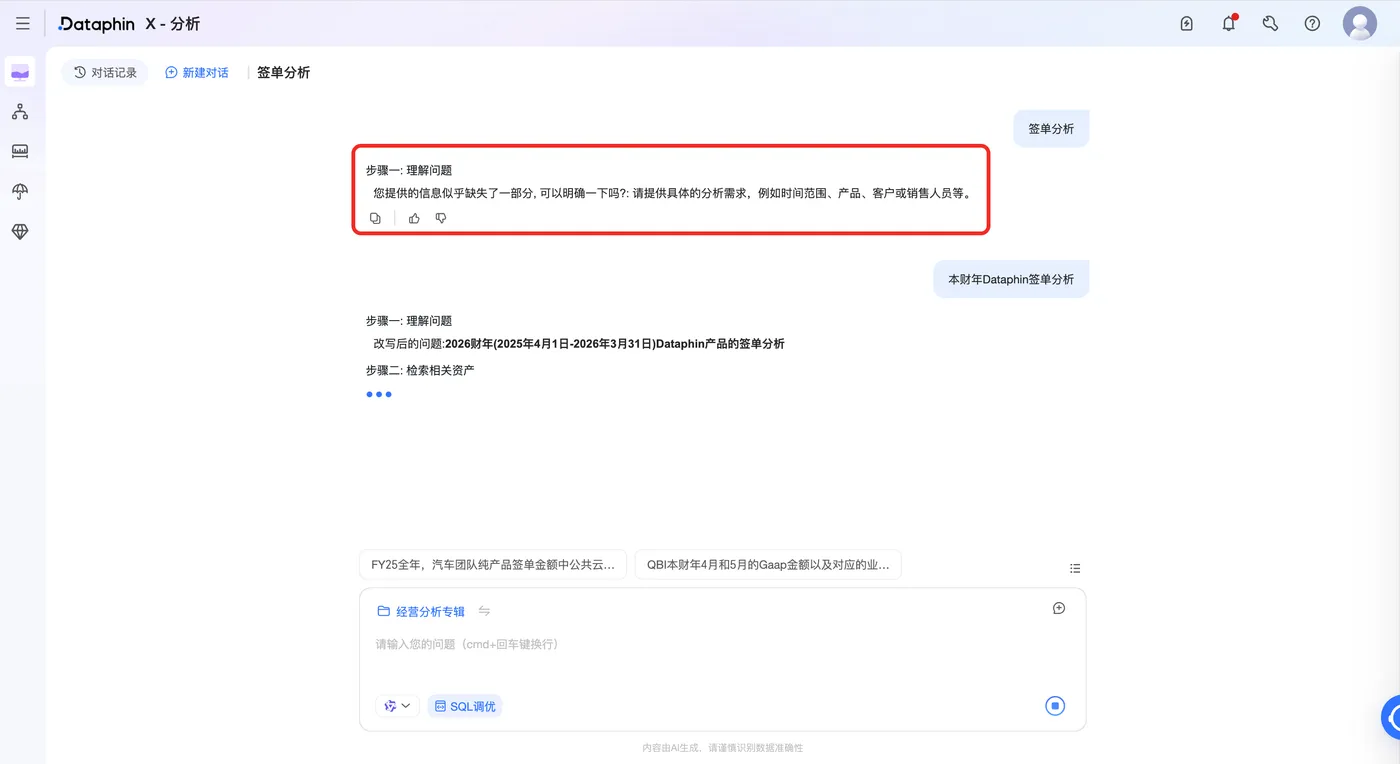Click the rewritten question text 2026财年
1400x764 pixels.
pyautogui.click(x=615, y=344)
